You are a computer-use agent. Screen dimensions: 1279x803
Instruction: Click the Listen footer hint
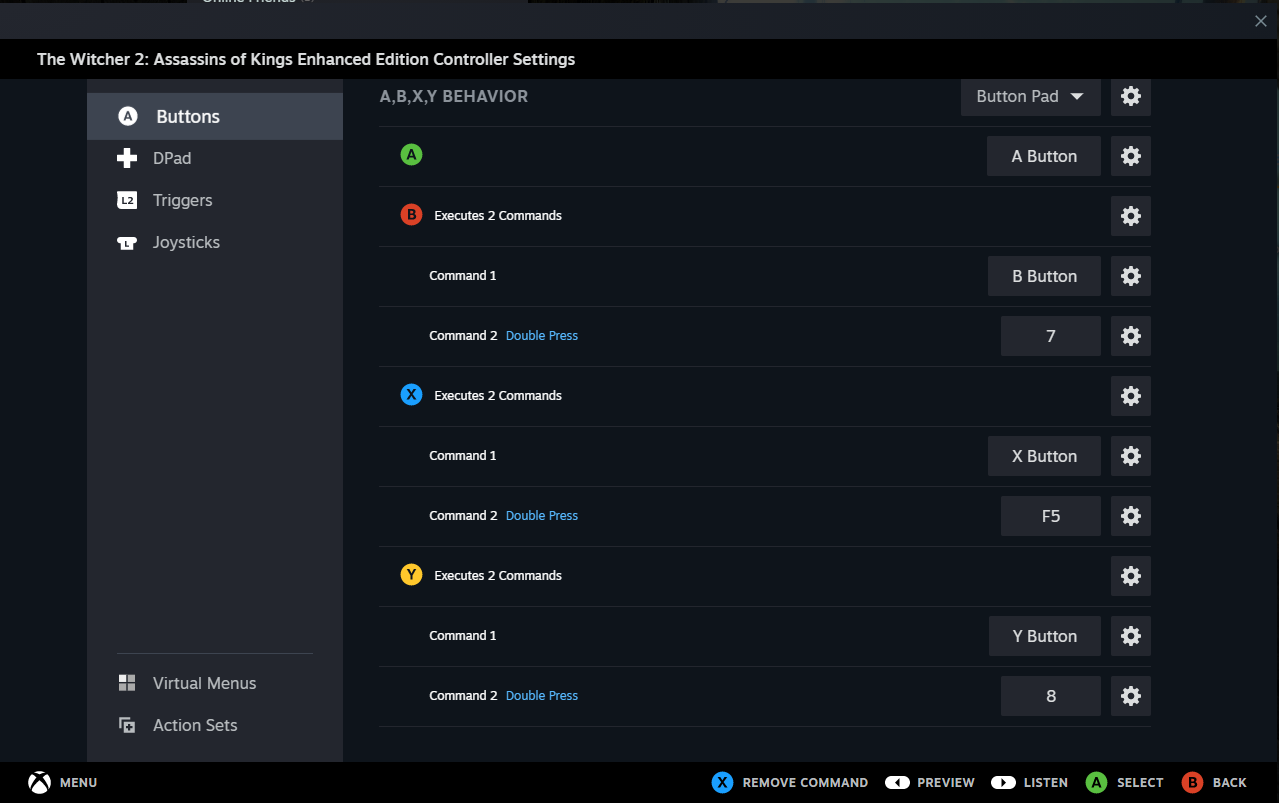point(1029,783)
